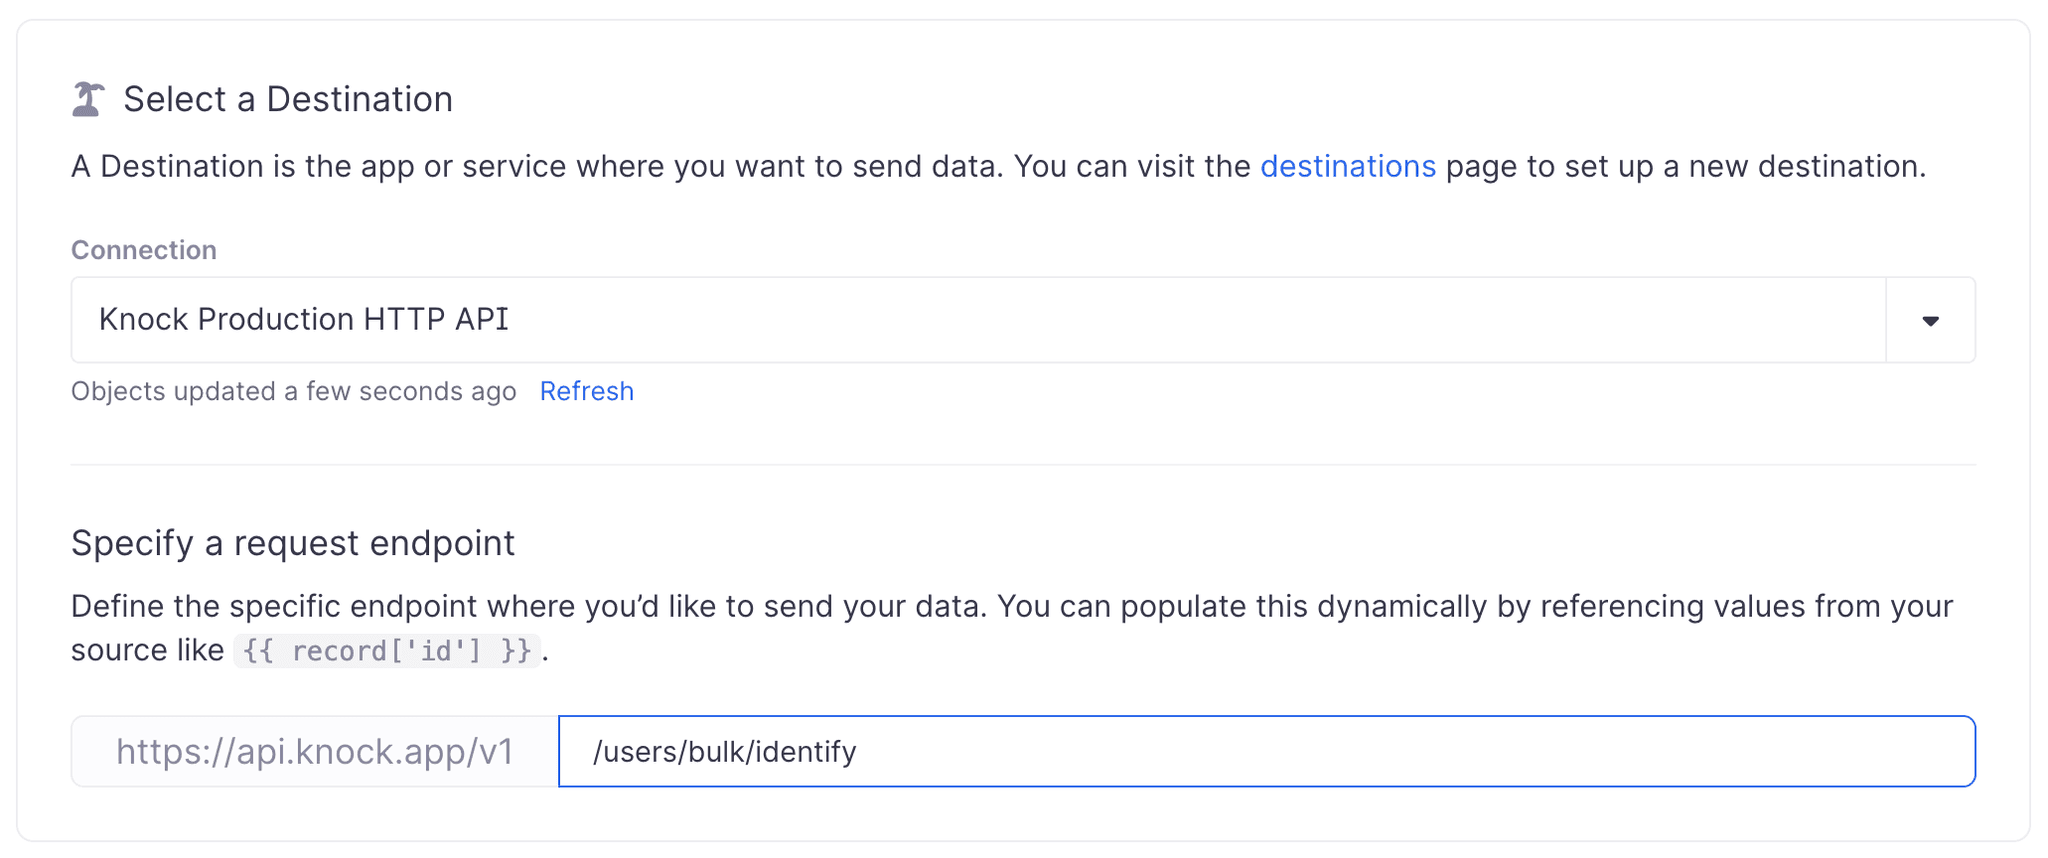Click the "Specify a request endpoint" heading
This screenshot has height=858, width=2048.
[292, 543]
